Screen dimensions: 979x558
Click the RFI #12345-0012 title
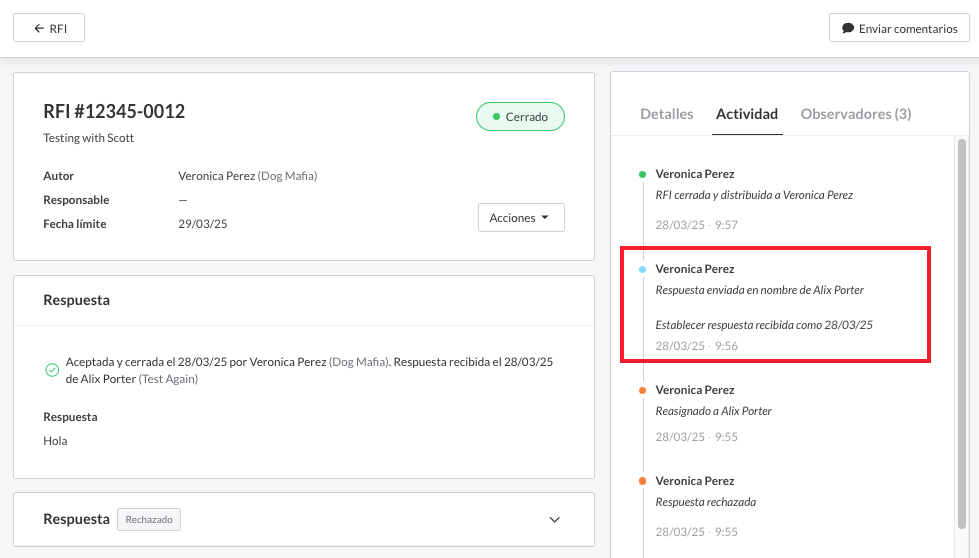[x=114, y=112]
